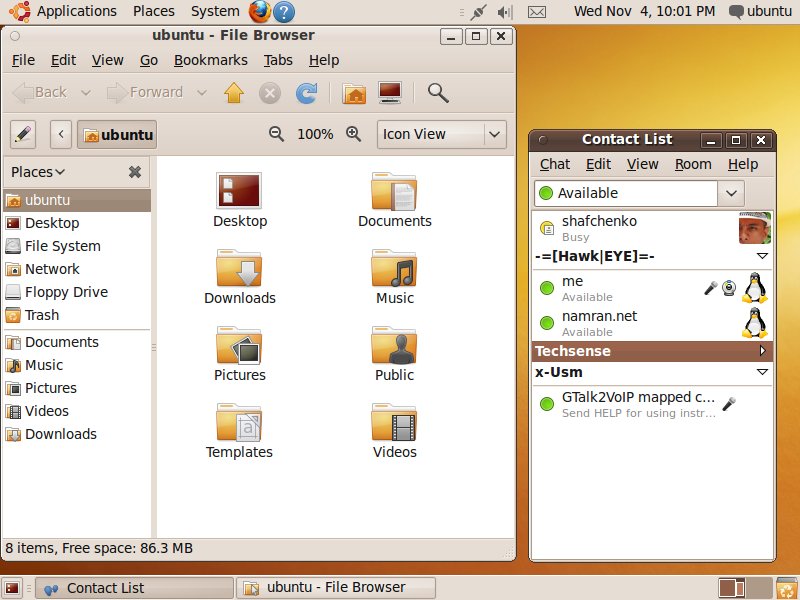Reload the current folder view
This screenshot has width=800, height=600.
[x=307, y=93]
